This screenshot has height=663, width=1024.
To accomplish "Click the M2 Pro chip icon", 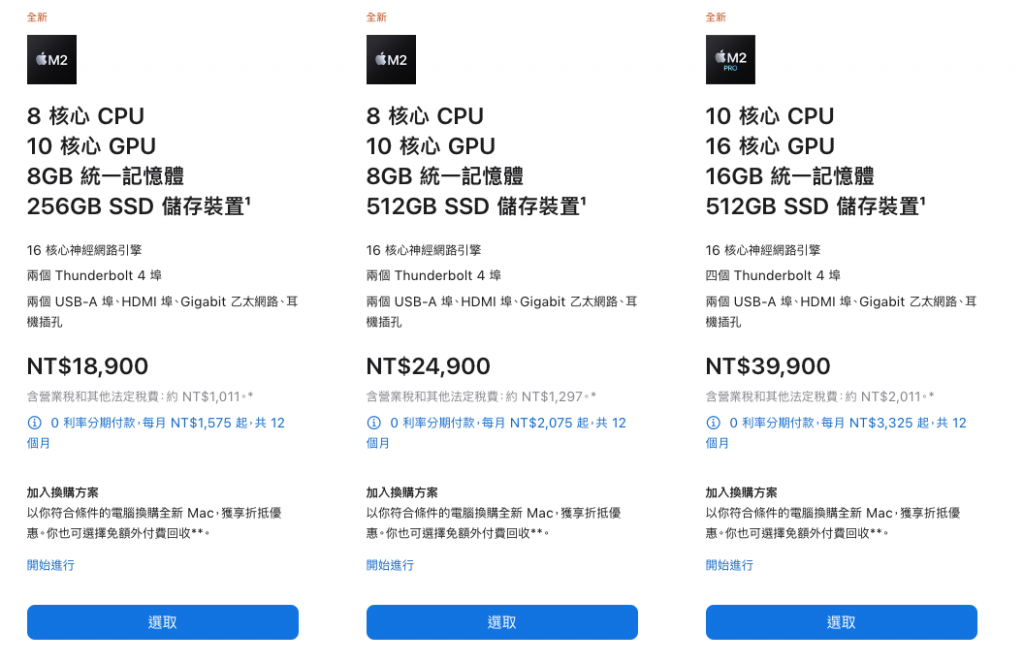I will click(x=730, y=59).
